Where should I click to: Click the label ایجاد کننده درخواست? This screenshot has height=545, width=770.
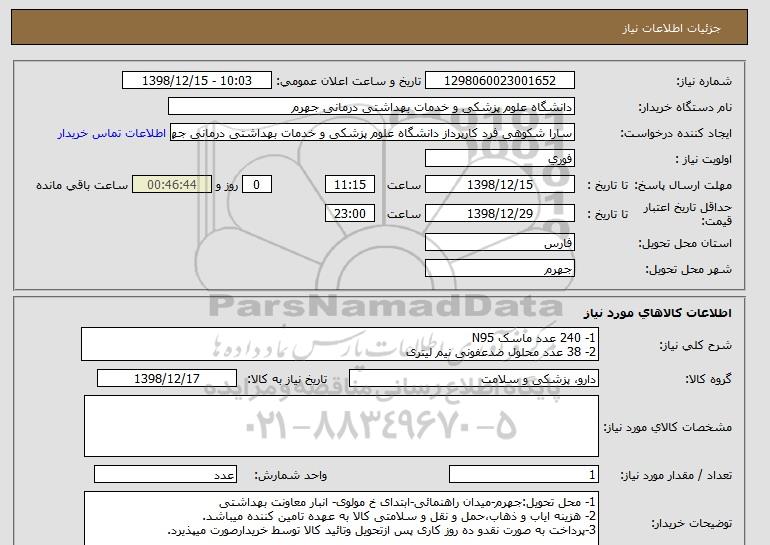pos(676,134)
